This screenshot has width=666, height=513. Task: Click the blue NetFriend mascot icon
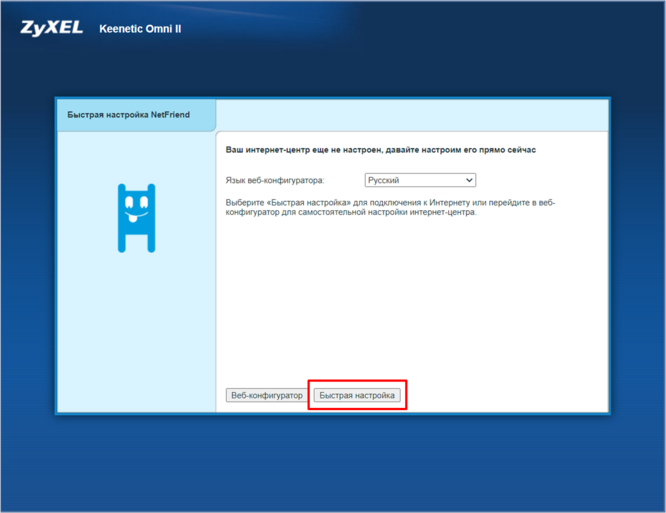pyautogui.click(x=136, y=218)
